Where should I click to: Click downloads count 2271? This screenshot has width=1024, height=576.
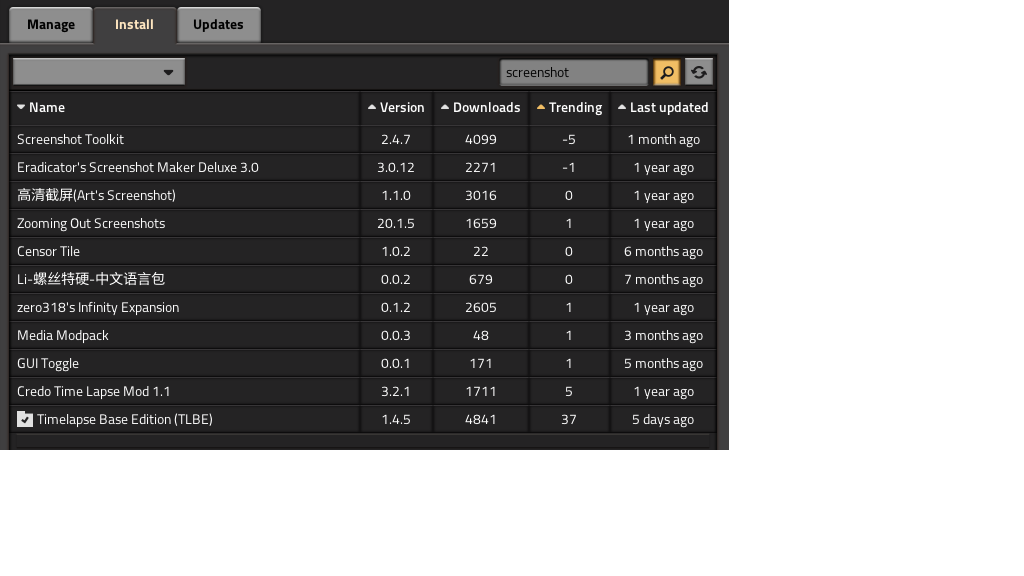(481, 167)
